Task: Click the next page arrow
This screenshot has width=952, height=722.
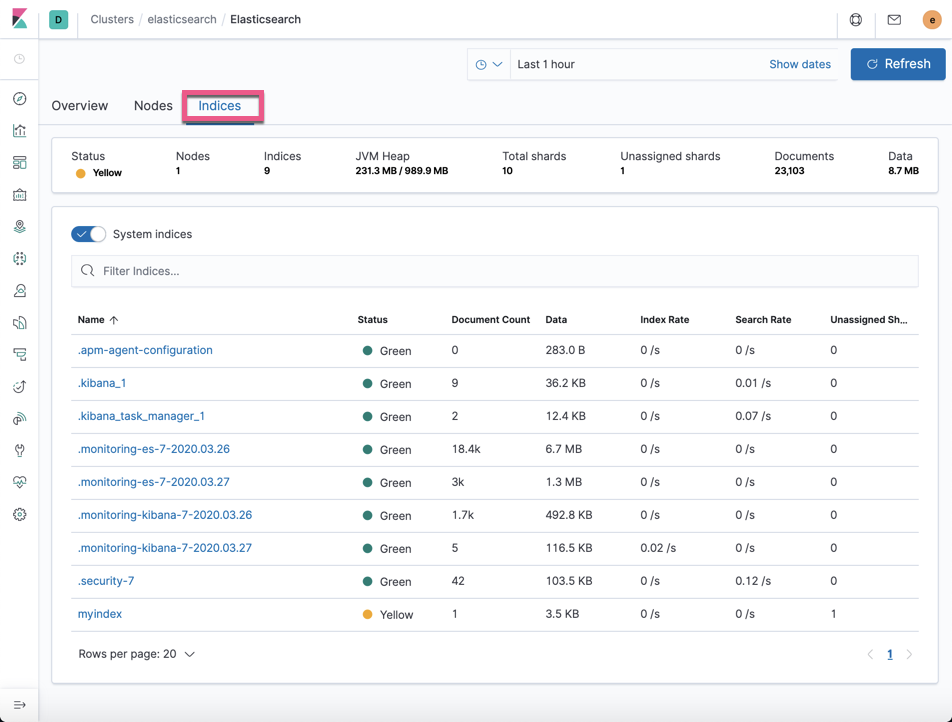Action: point(909,654)
